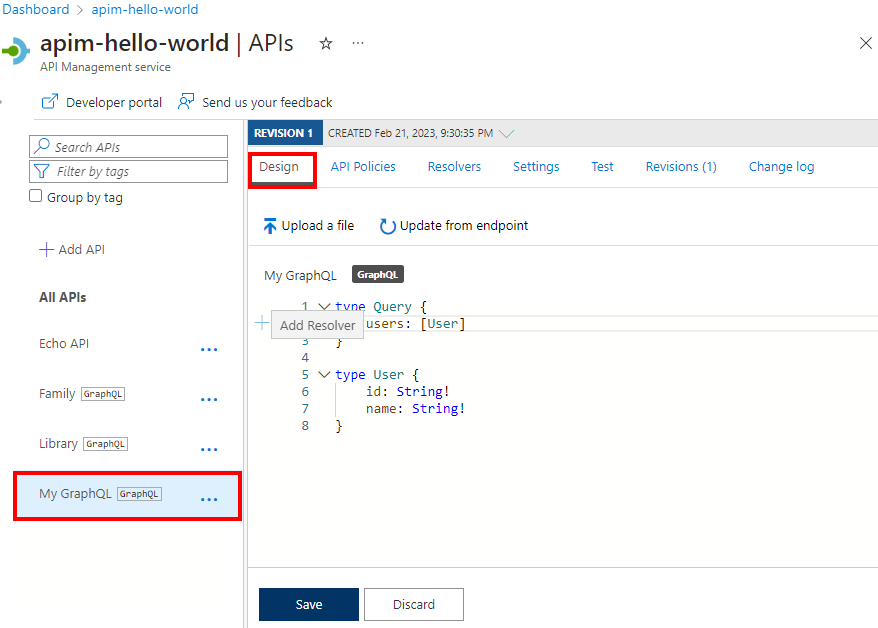Click the GraphQL tag on Family API

point(103,394)
